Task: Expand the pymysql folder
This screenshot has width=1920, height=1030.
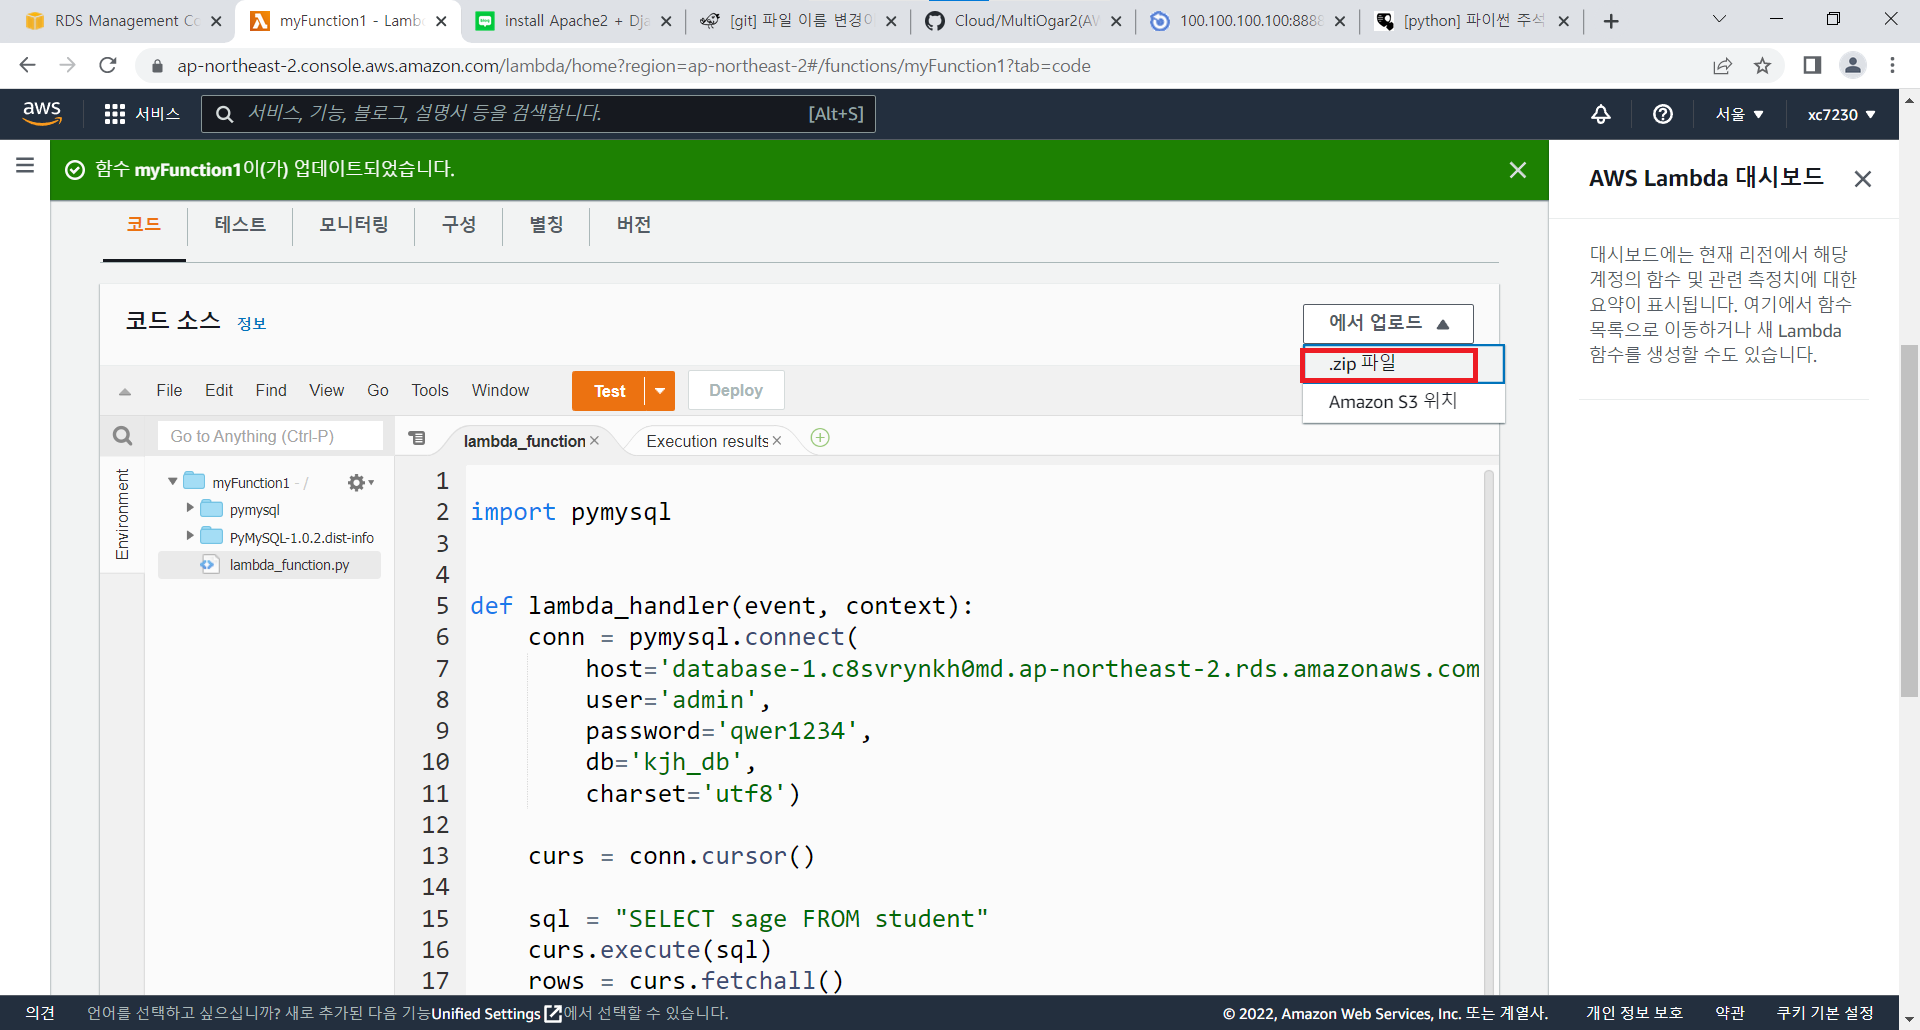Action: tap(190, 509)
